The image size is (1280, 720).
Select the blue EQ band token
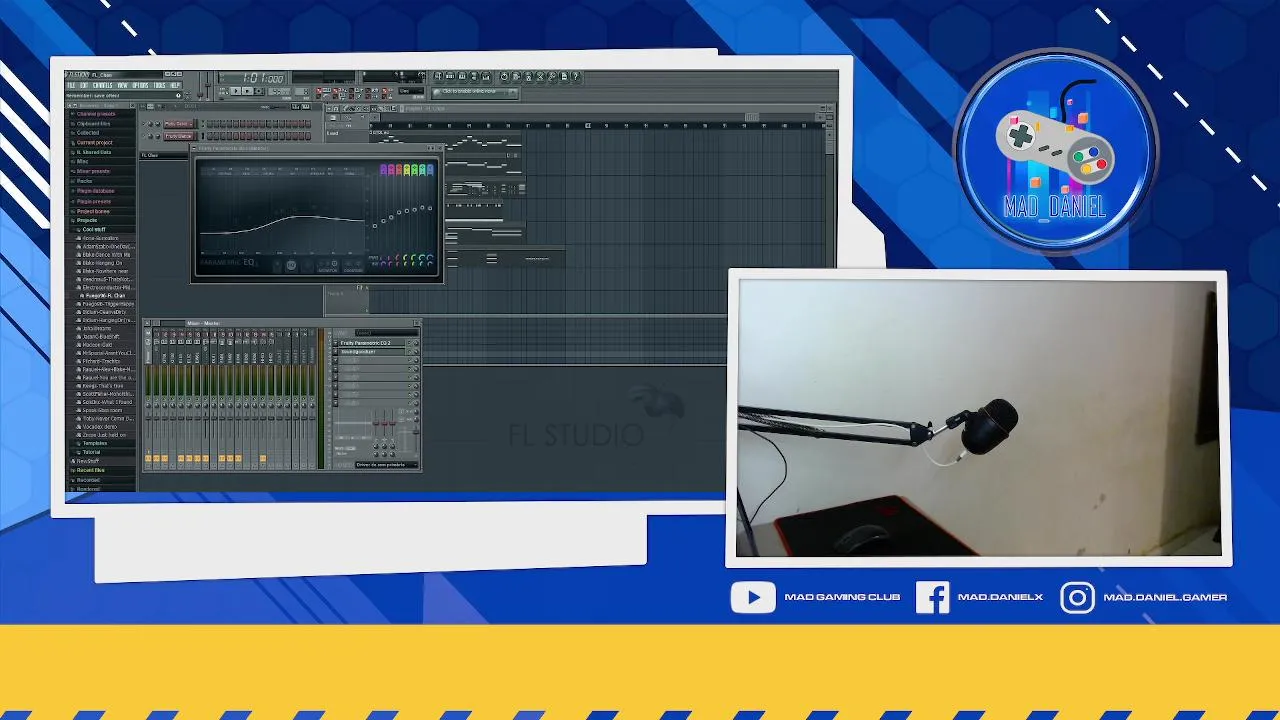click(430, 170)
